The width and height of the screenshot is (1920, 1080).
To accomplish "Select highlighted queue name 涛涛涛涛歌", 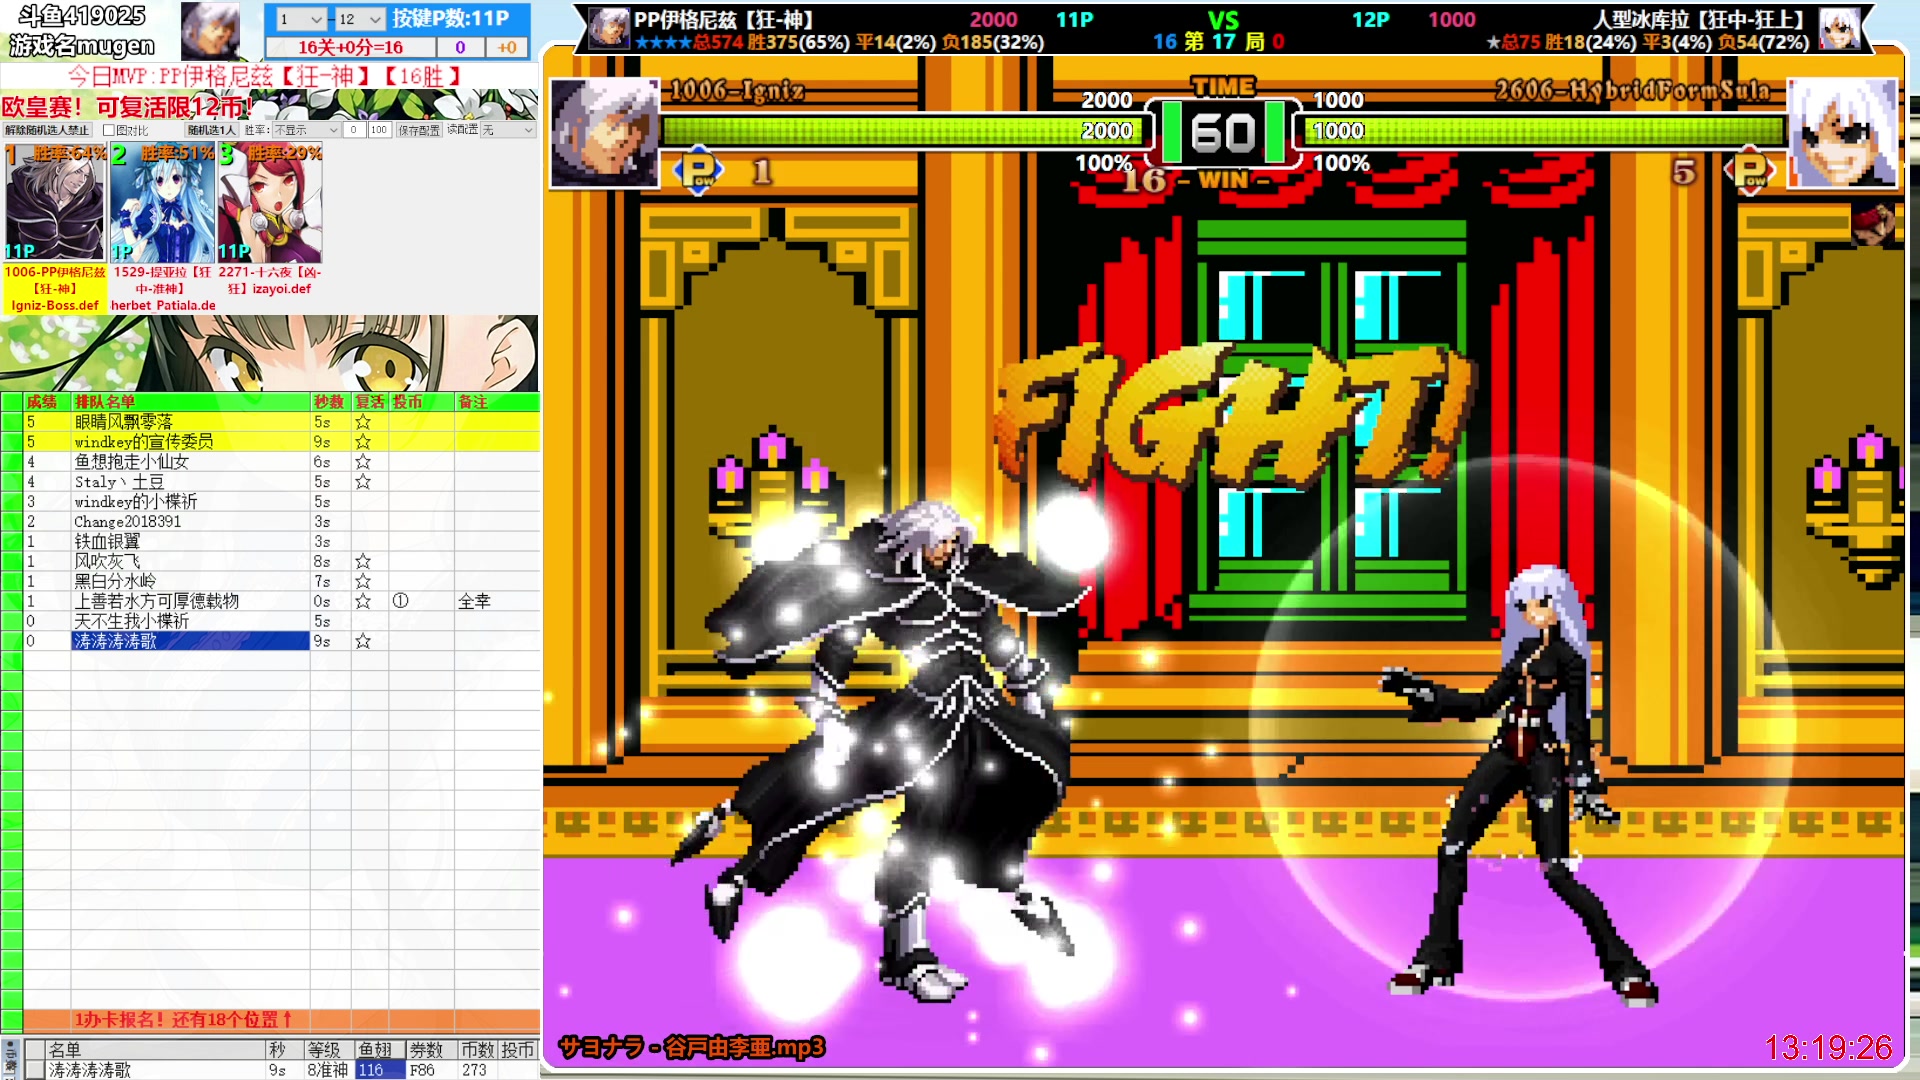I will pos(190,641).
